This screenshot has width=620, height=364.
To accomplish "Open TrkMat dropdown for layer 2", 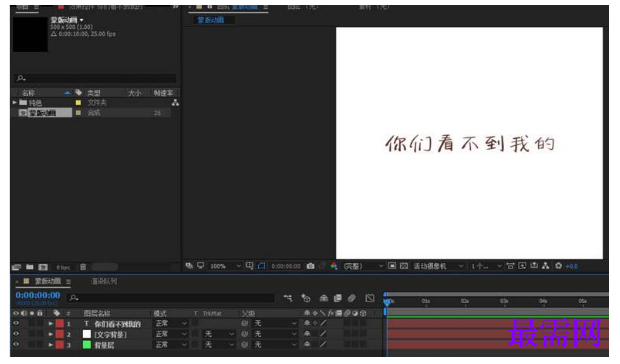I will tap(219, 334).
